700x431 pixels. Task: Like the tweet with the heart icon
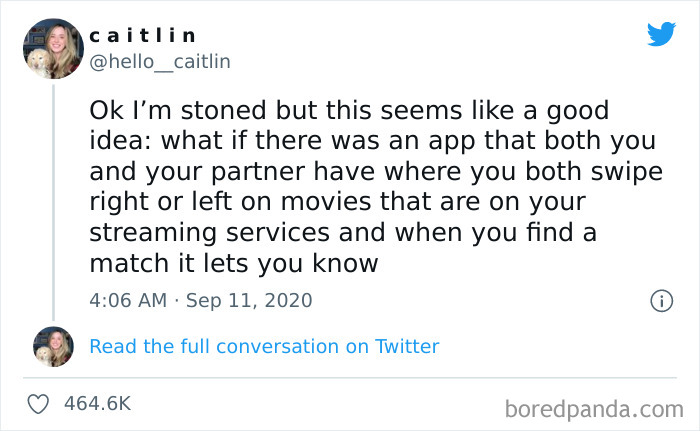[x=41, y=404]
